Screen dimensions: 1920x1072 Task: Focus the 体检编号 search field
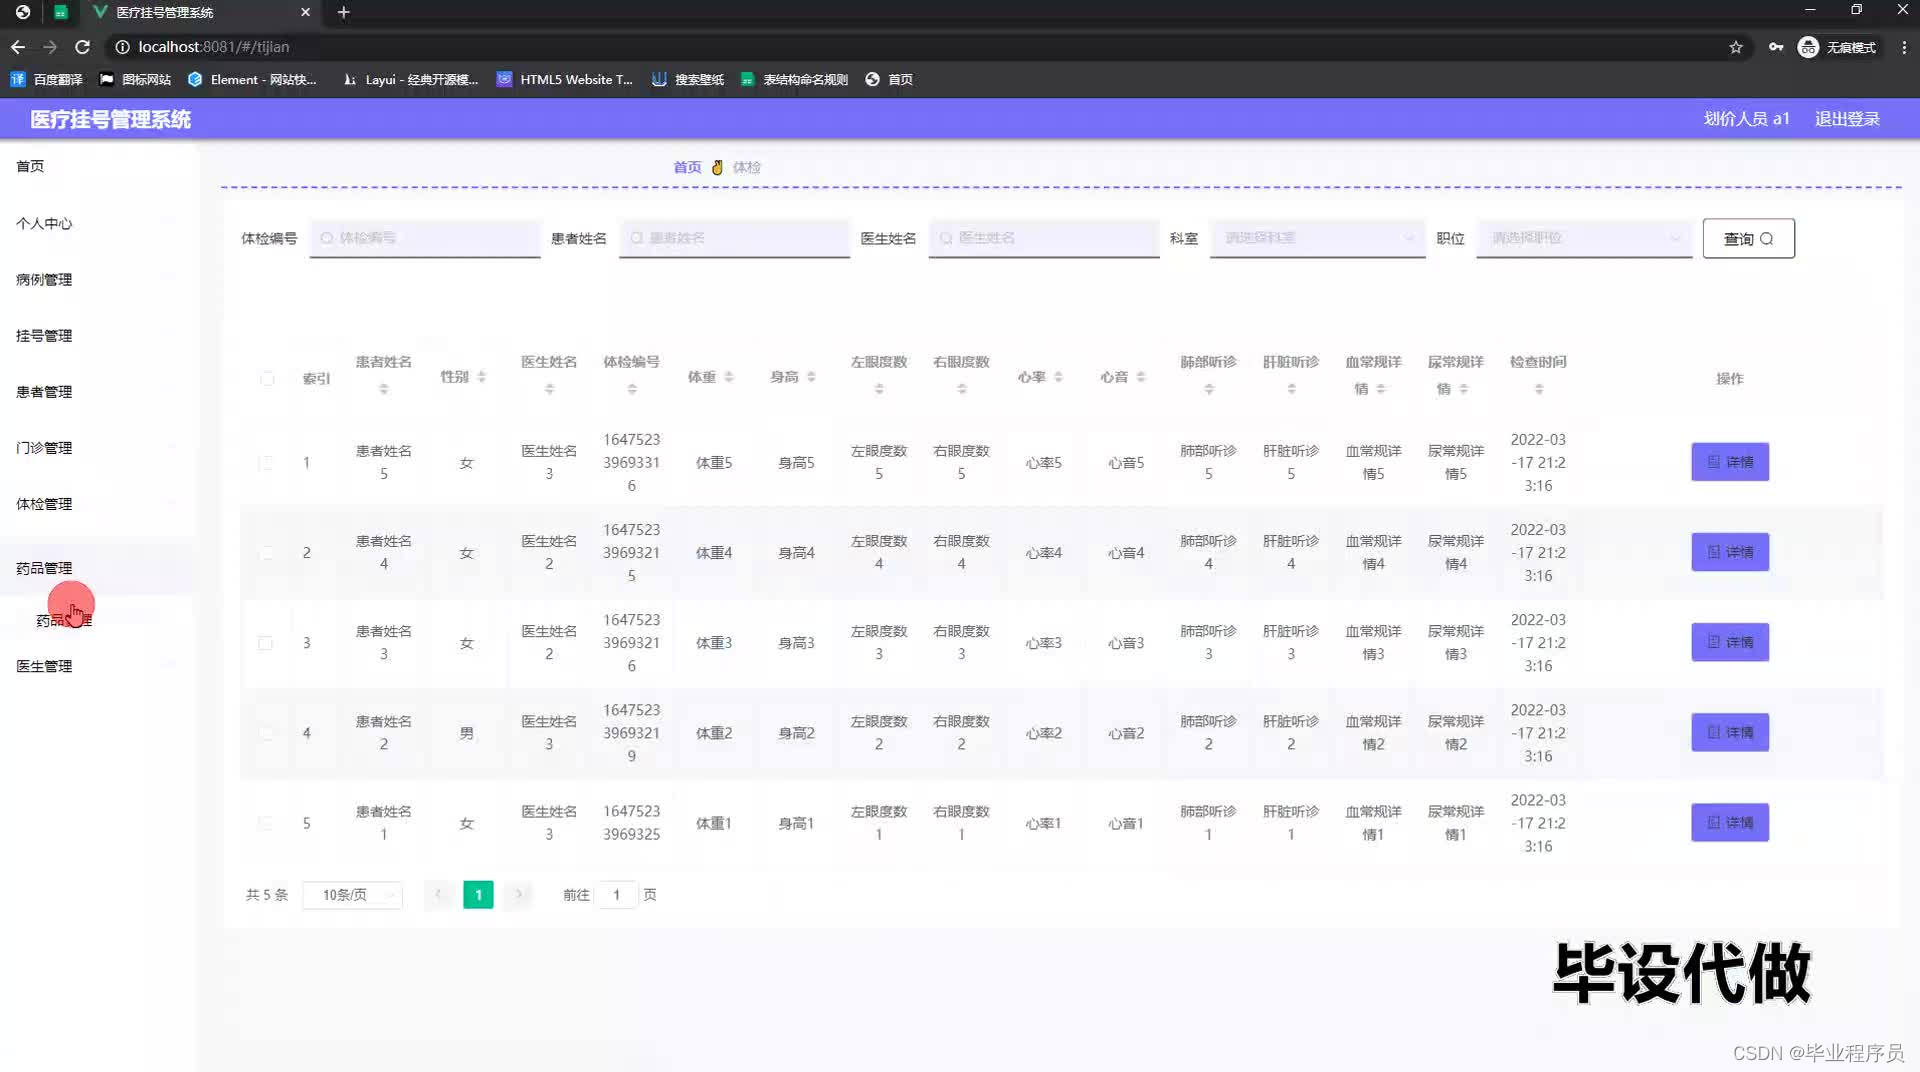point(425,238)
